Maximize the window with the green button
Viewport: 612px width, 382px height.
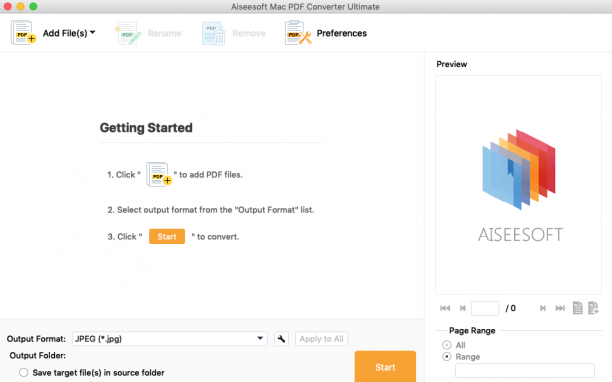point(33,6)
